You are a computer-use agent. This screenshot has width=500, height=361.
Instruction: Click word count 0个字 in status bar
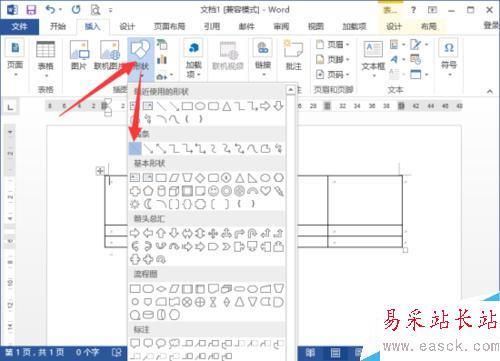[x=87, y=352]
